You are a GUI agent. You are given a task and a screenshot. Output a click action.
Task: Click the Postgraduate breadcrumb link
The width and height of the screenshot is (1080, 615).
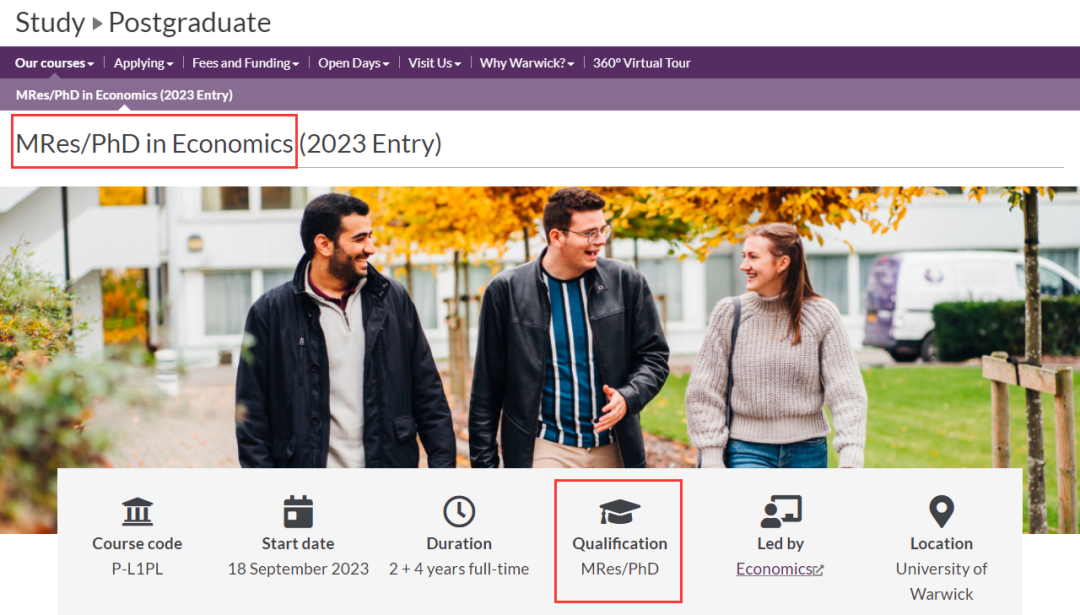pos(190,23)
